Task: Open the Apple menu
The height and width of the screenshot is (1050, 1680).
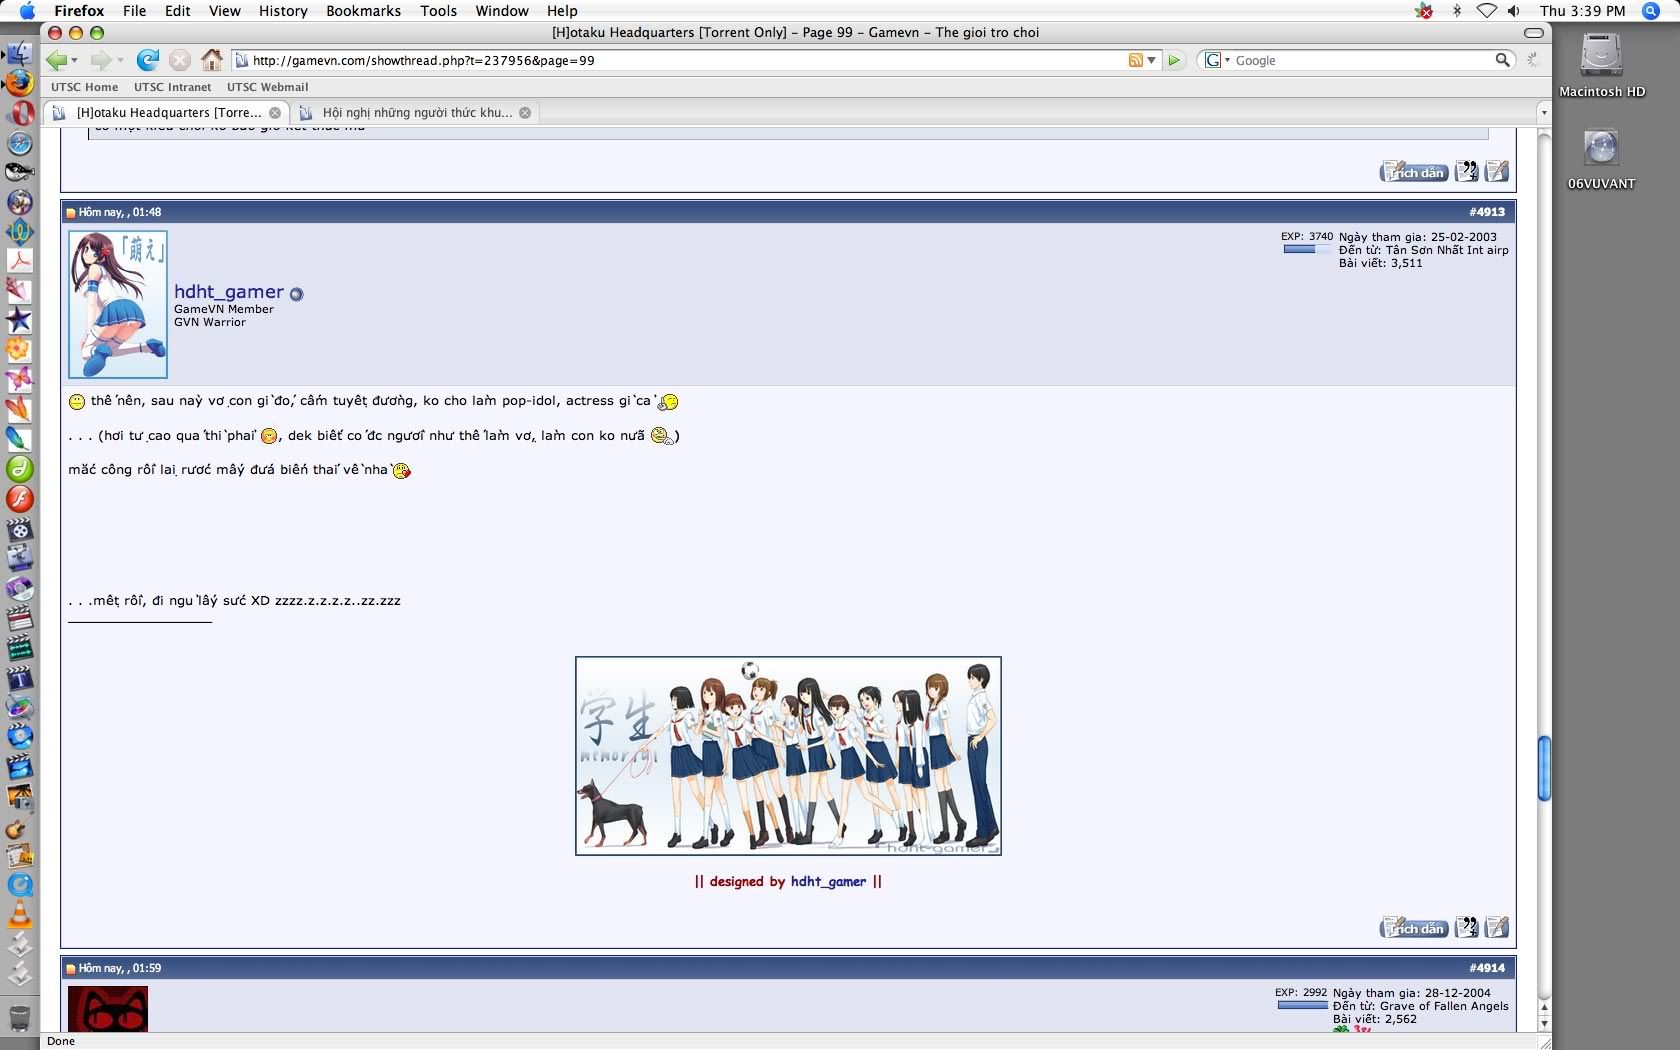Action: coord(27,11)
